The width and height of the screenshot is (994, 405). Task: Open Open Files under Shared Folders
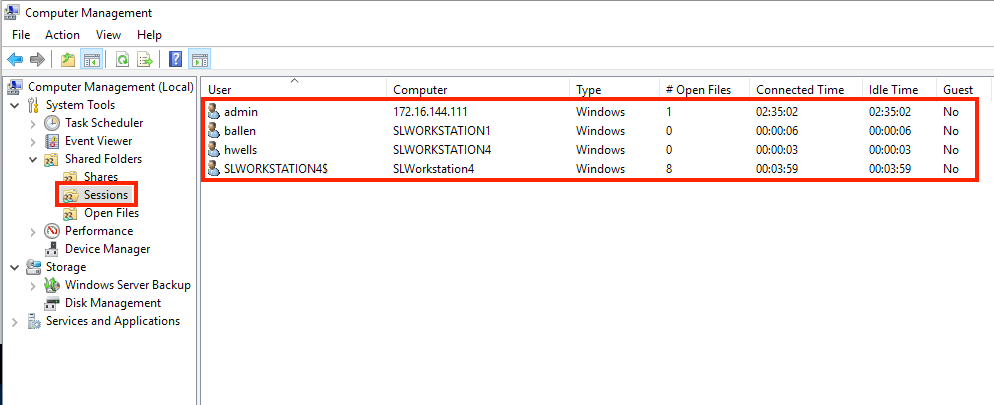[x=111, y=213]
